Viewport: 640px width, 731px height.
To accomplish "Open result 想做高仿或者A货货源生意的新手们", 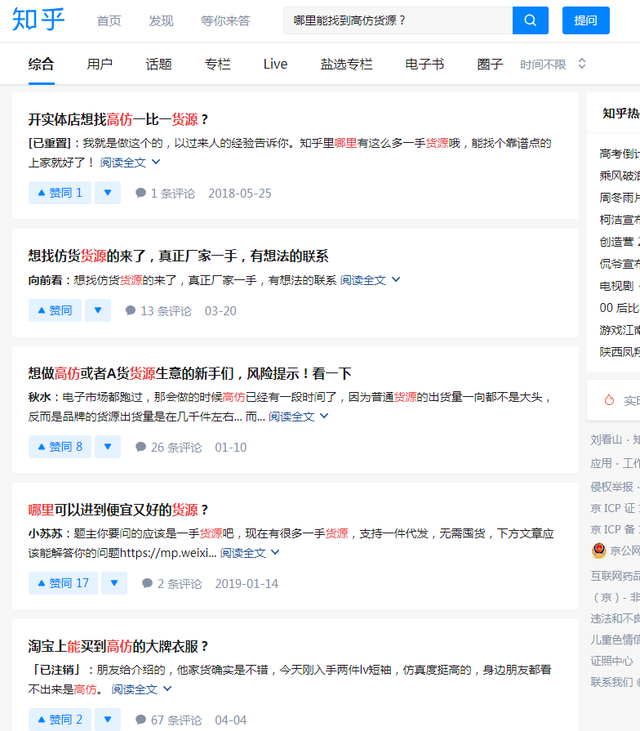I will (190, 374).
